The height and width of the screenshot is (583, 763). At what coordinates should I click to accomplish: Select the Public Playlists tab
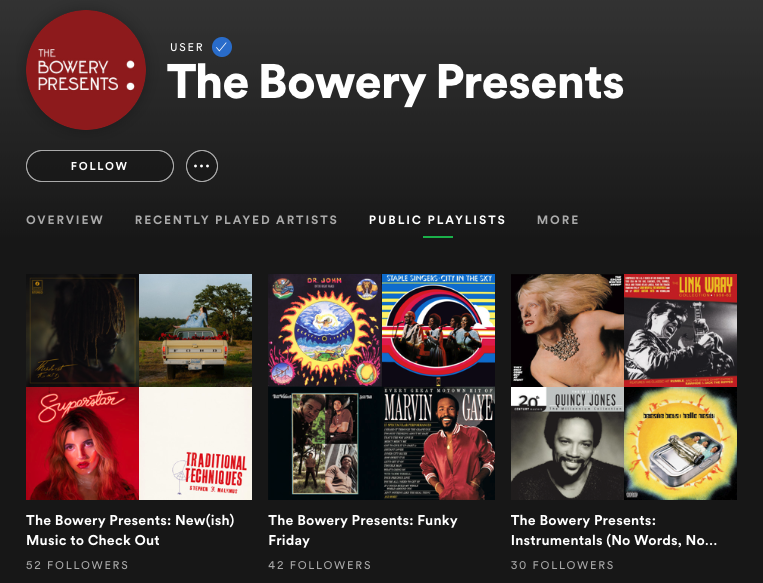(437, 220)
